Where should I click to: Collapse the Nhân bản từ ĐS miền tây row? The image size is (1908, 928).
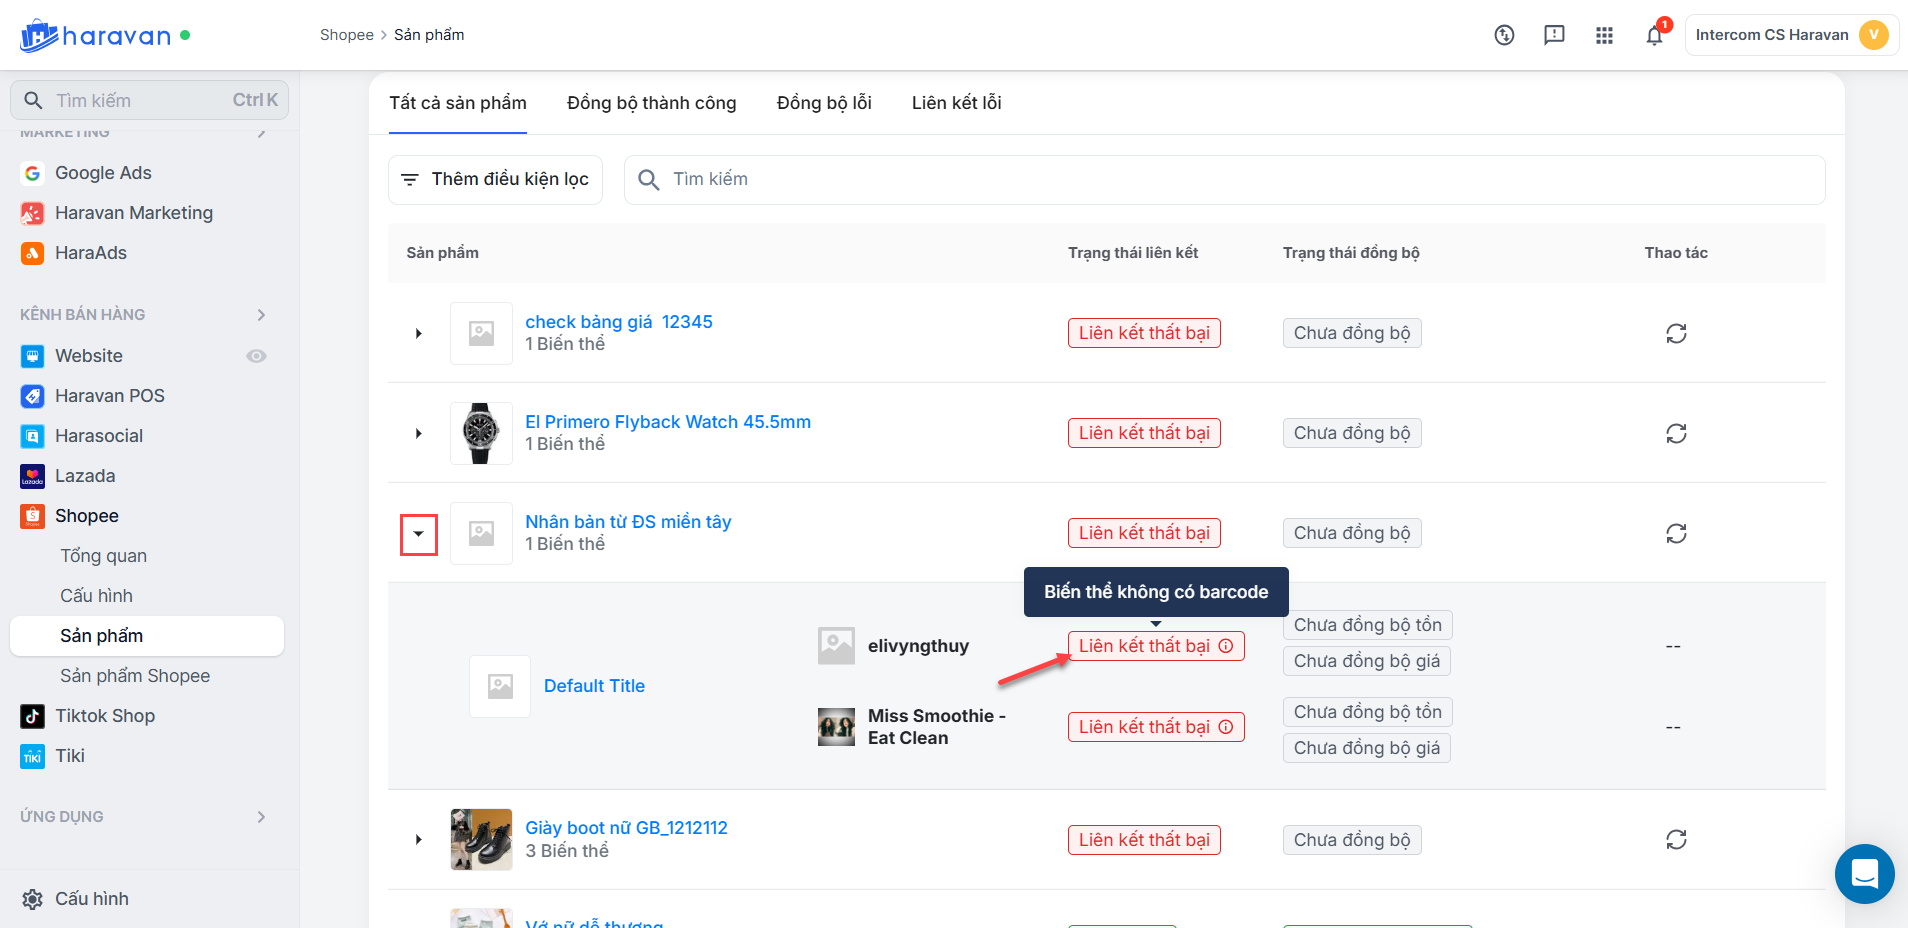coord(419,534)
